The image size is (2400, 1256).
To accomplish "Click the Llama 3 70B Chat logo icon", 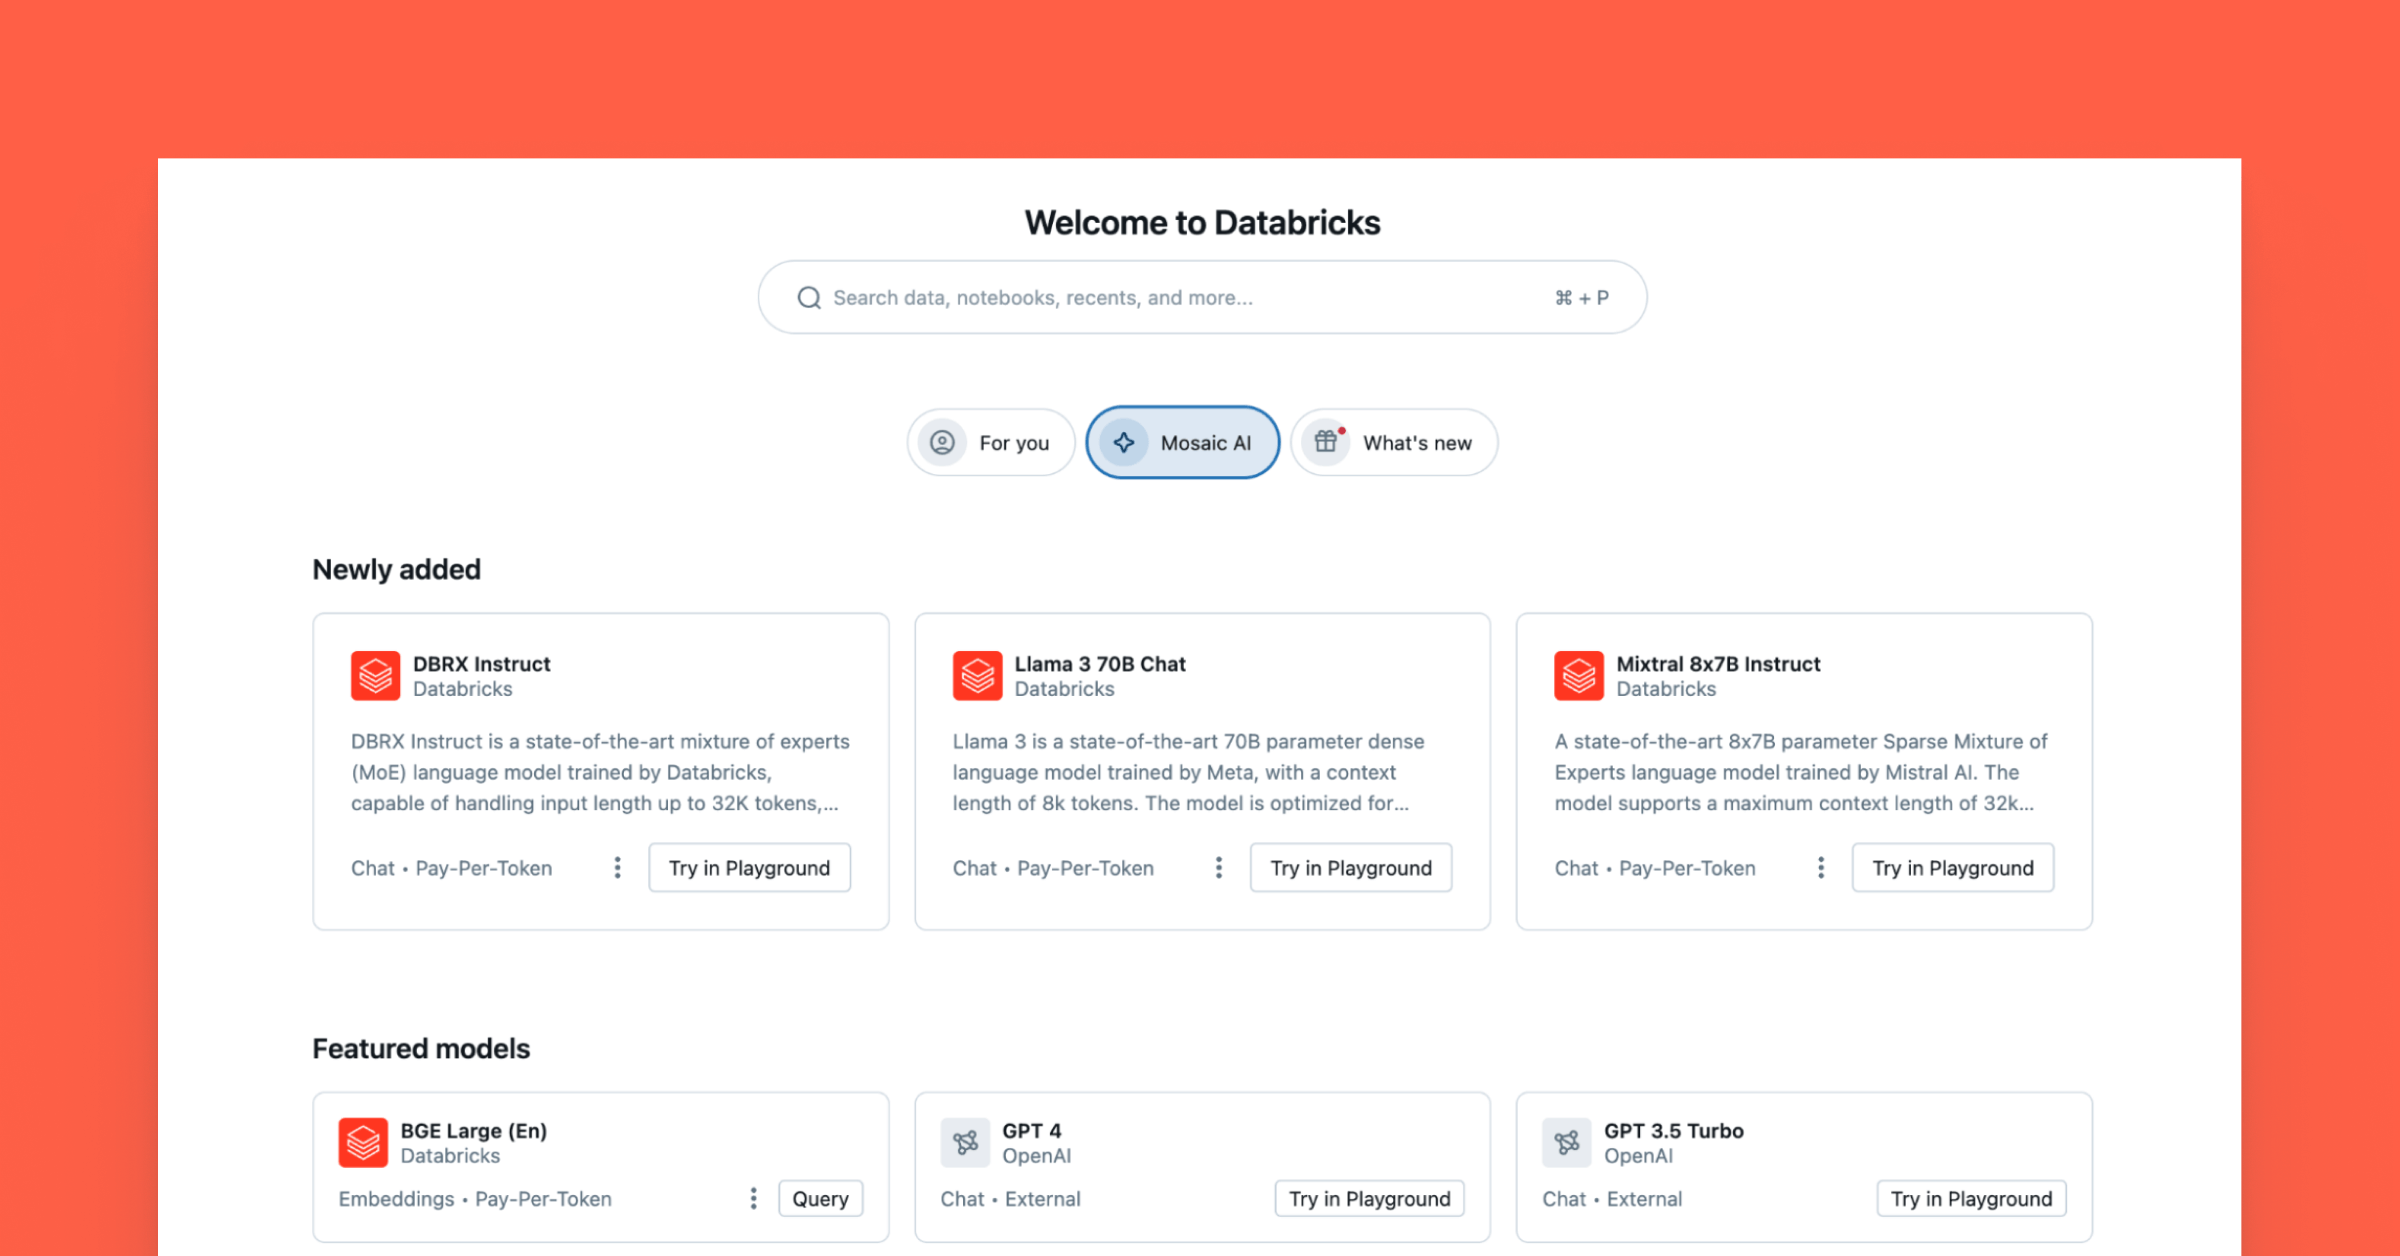I will pyautogui.click(x=977, y=676).
